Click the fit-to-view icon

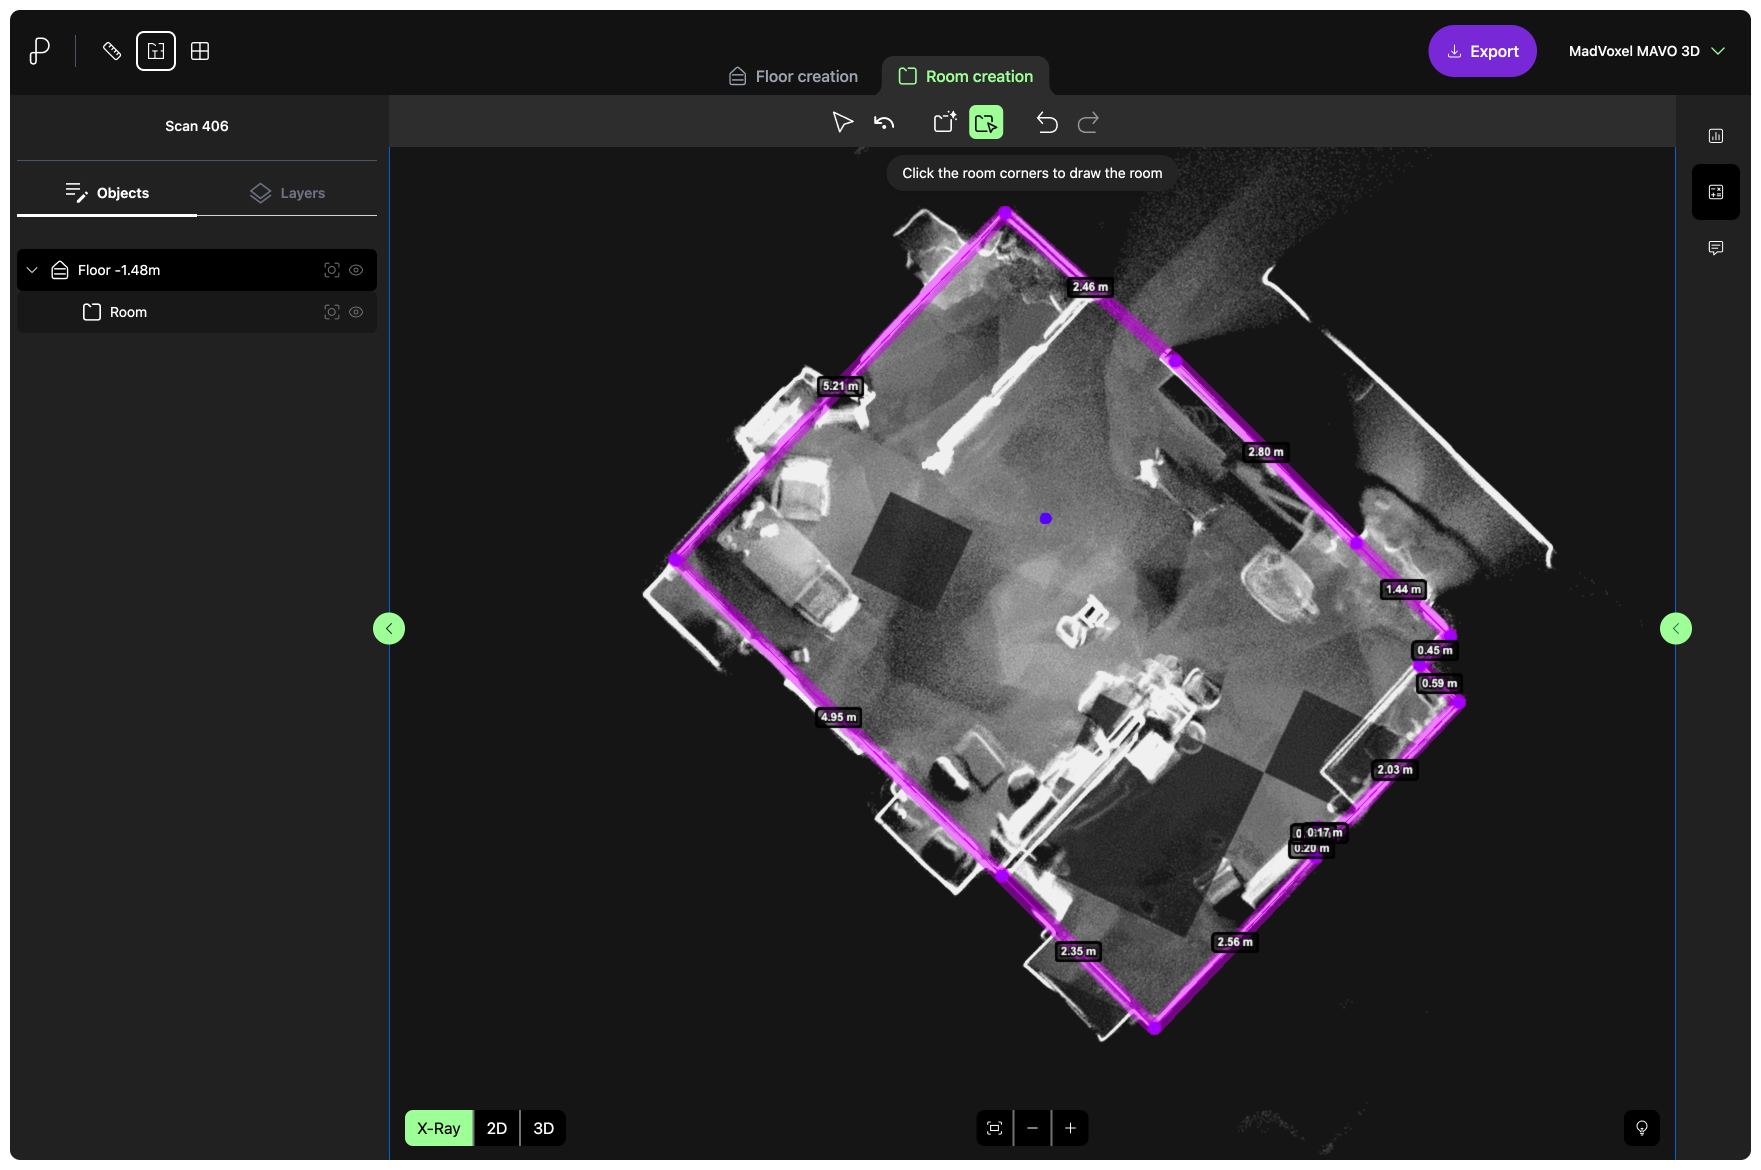point(994,1128)
